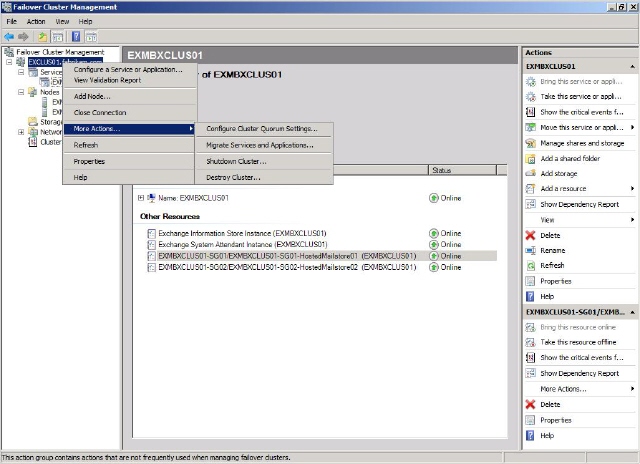The width and height of the screenshot is (640, 464).
Task: Click the Rename icon in Actions pane
Action: 530,251
